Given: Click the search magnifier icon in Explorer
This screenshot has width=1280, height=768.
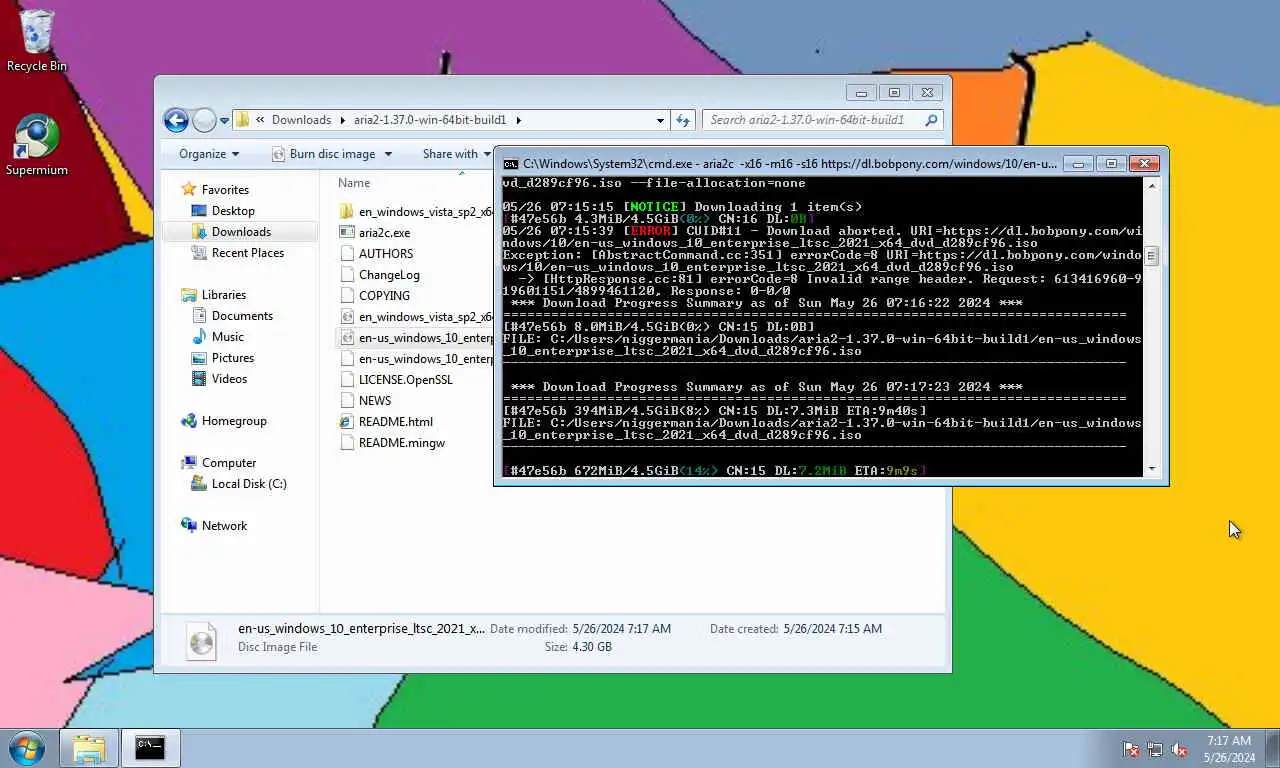Looking at the screenshot, I should [x=931, y=120].
